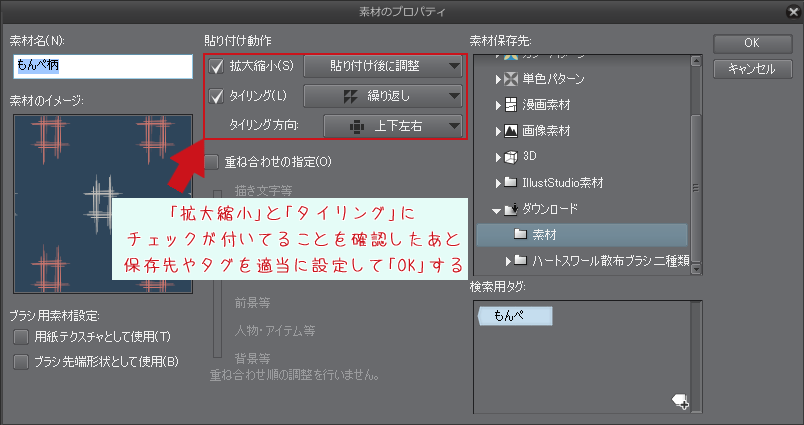Image resolution: width=804 pixels, height=425 pixels.
Task: Enable 用紙テクスチャとして使用(T) checkbox
Action: [21, 337]
